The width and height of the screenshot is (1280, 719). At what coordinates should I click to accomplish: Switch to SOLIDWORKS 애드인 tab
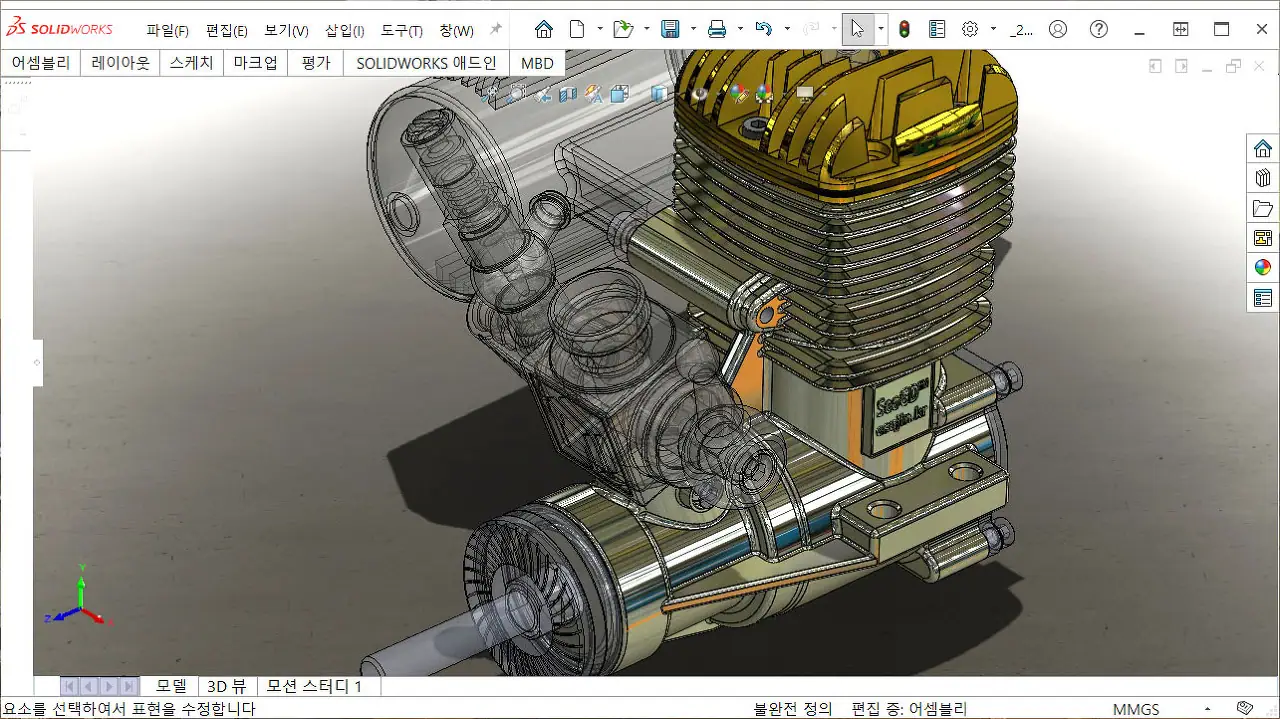tap(426, 63)
